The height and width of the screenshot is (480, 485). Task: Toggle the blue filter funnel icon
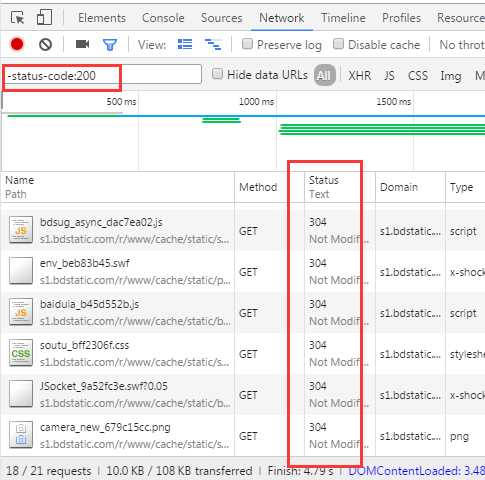click(110, 45)
